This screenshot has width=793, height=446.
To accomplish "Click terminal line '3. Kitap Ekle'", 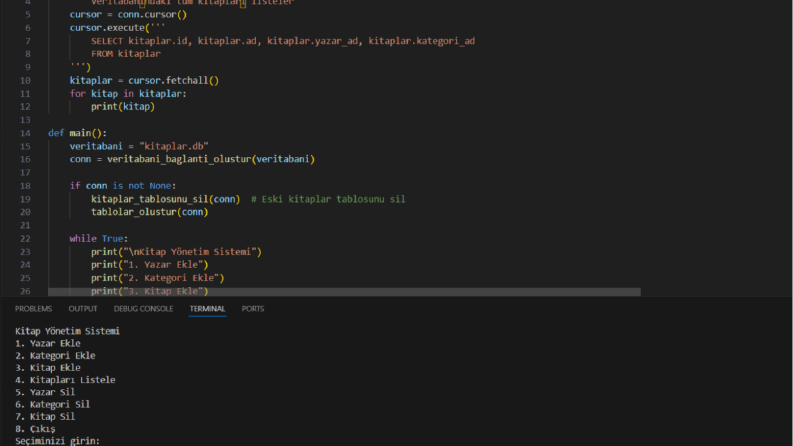I will (x=48, y=368).
